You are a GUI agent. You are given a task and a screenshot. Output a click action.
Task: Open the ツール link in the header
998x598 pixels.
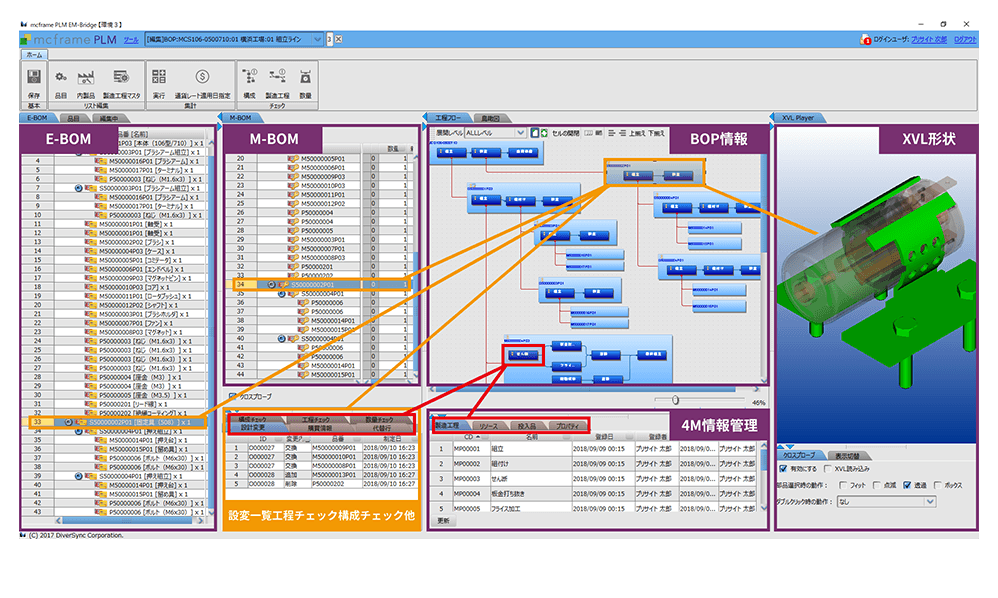(131, 39)
